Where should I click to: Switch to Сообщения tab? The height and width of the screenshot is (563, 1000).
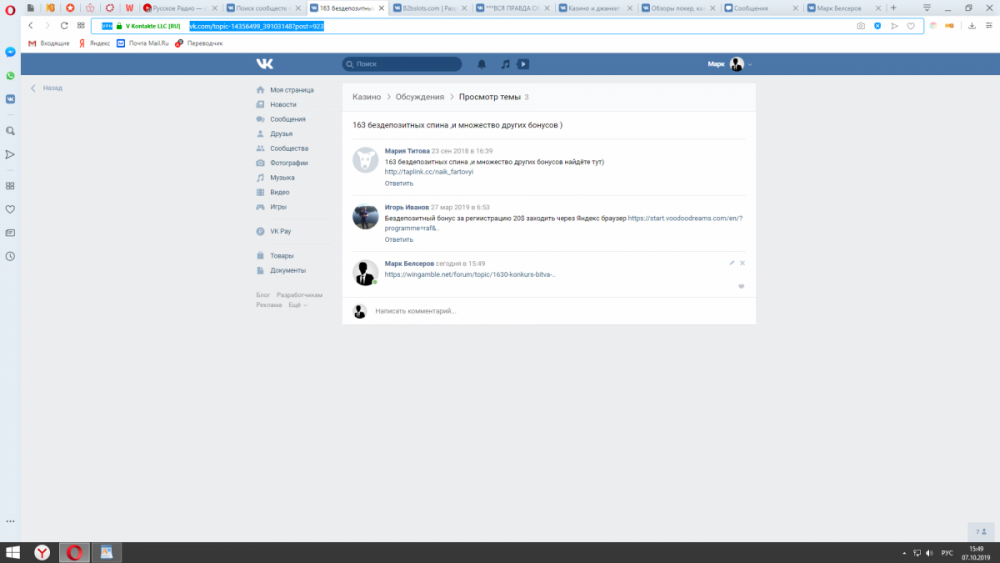point(760,8)
